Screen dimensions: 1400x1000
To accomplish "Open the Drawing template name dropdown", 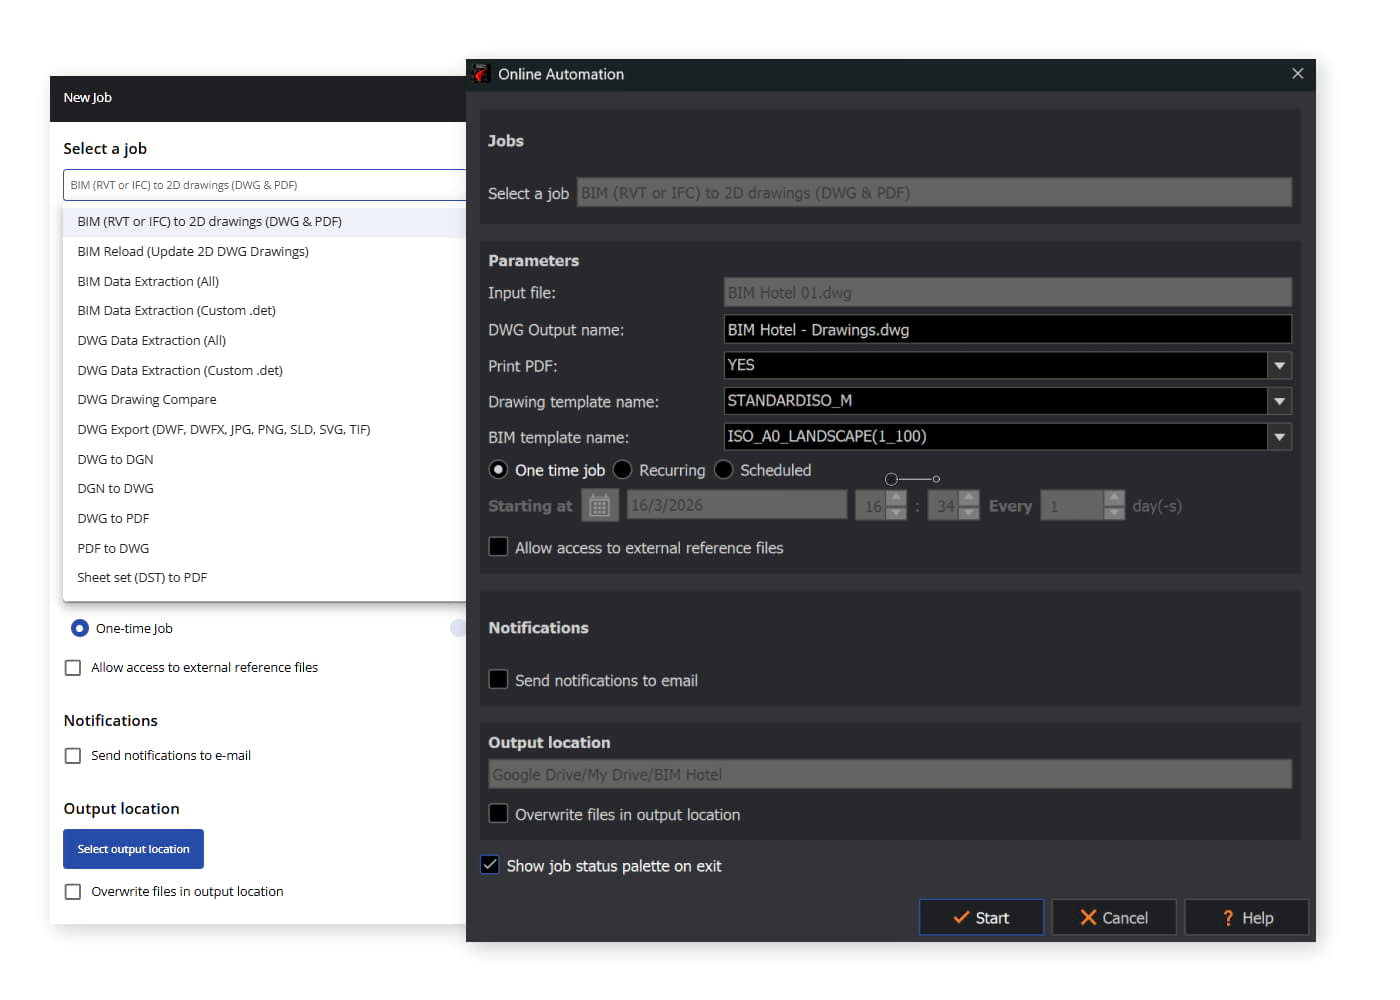I will [x=1279, y=402].
